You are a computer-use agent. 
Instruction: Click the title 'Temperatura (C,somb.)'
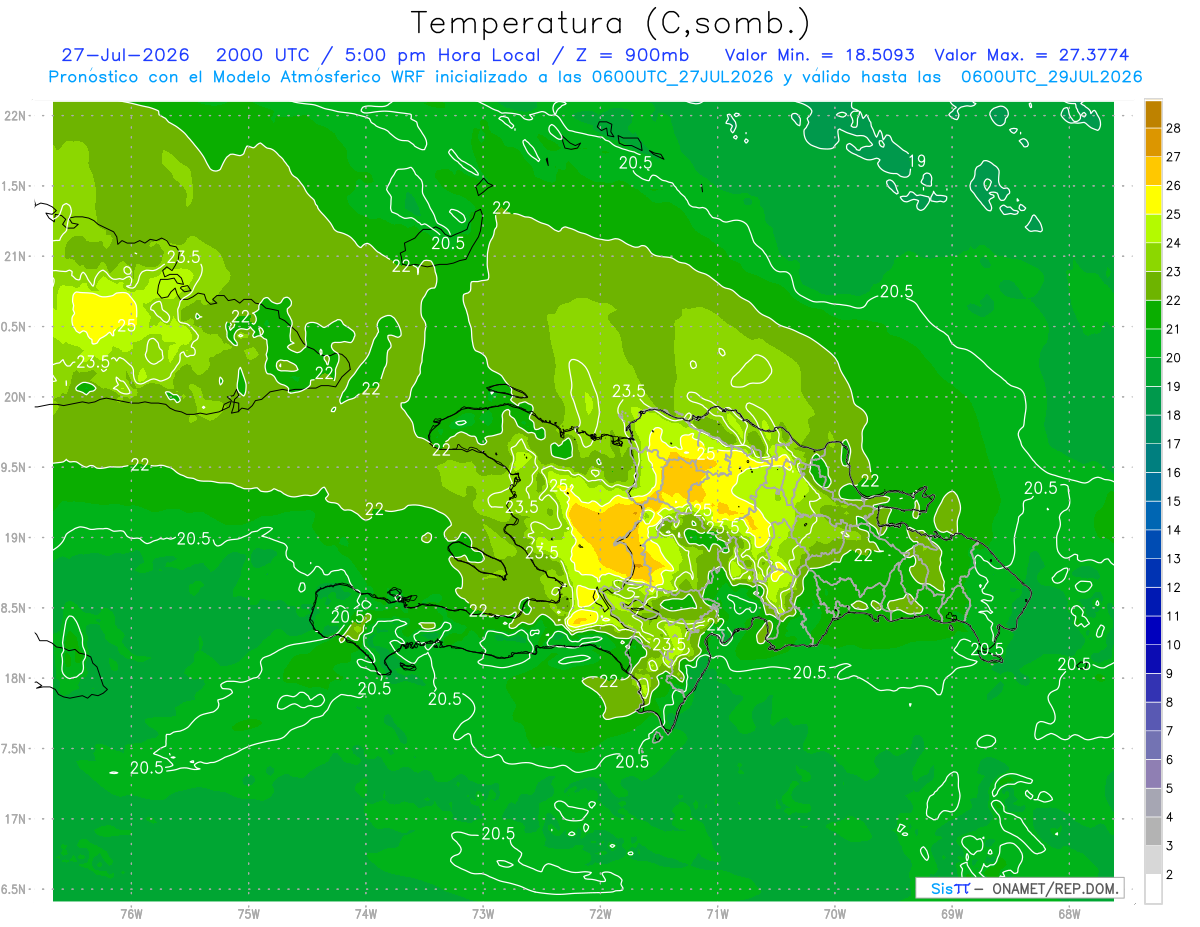611,23
